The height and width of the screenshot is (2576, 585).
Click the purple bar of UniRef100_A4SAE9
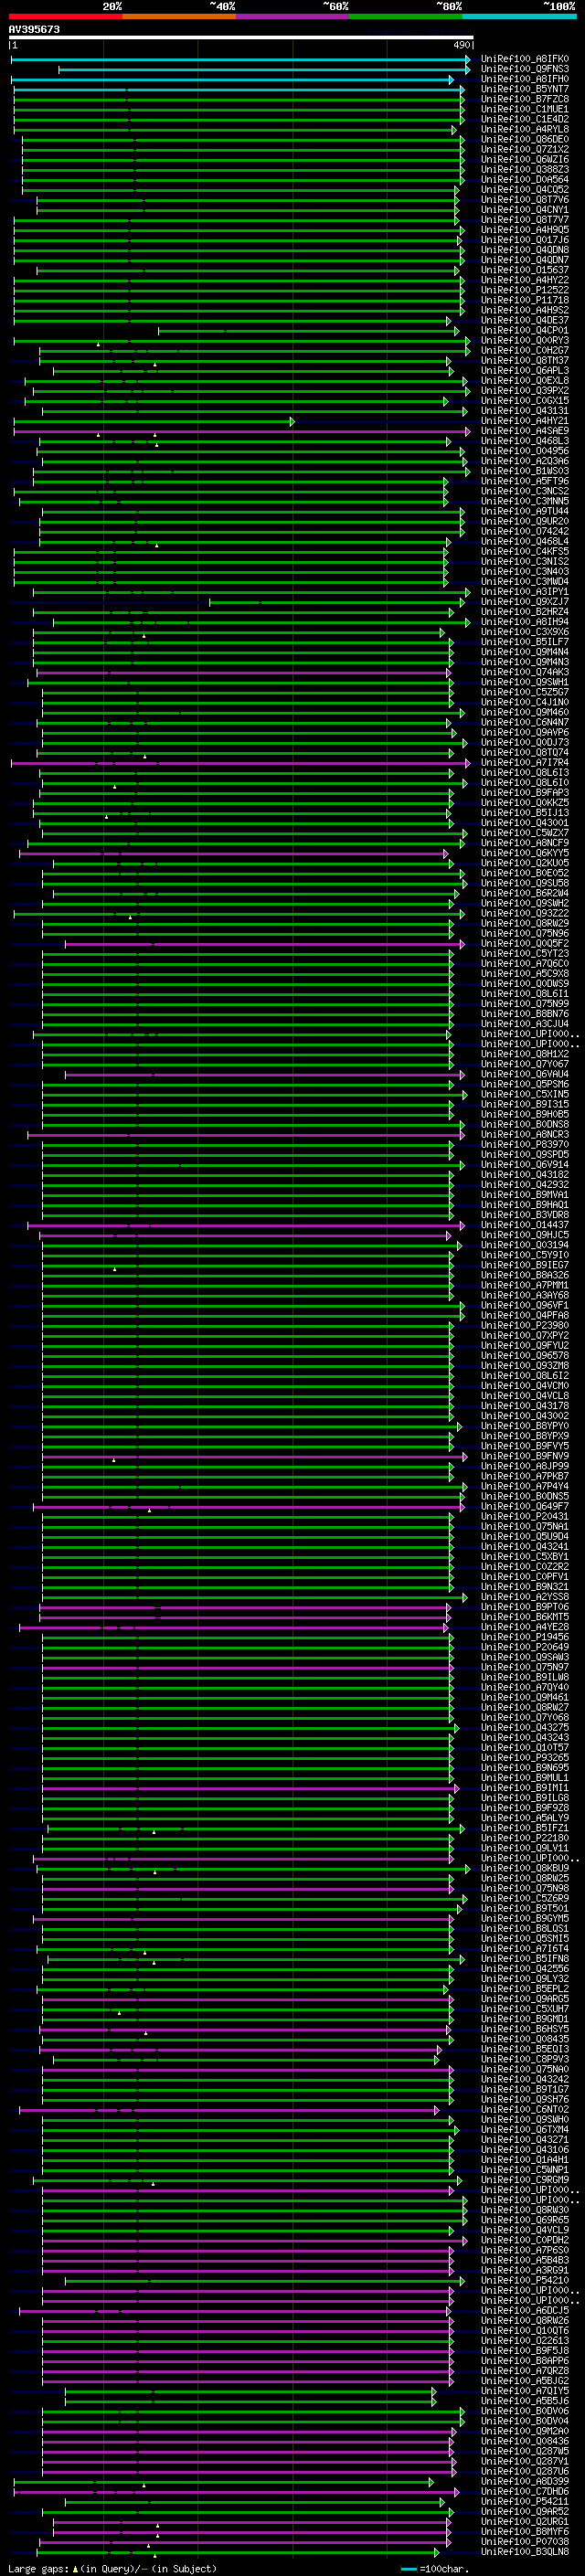241,431
